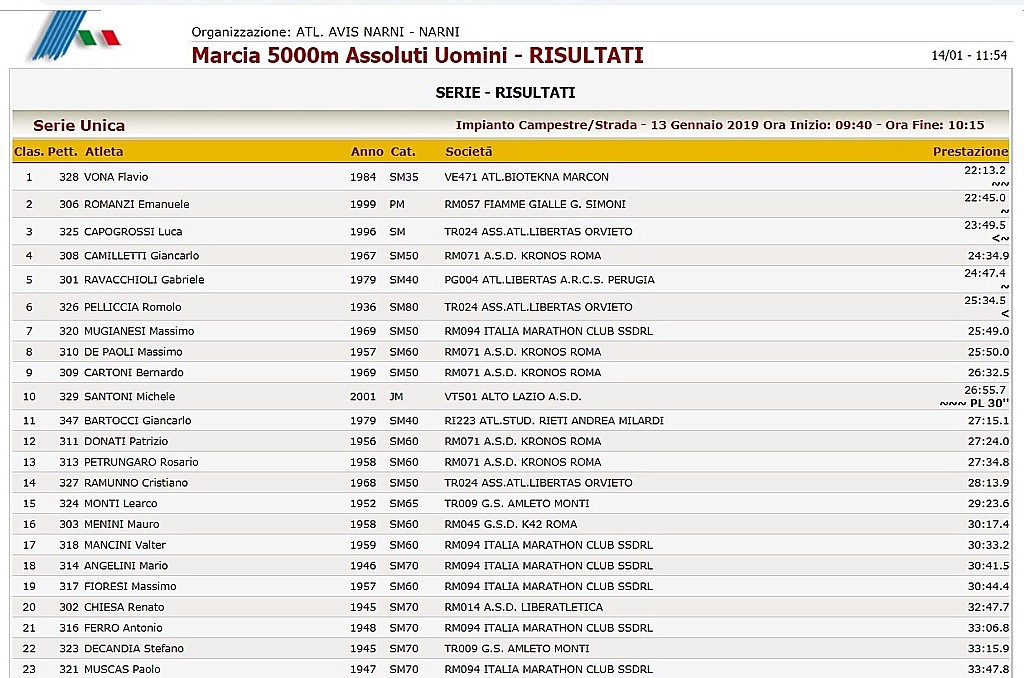
Task: Click club 'RI223 ATL.STUD. RIETI ANDREA MILARDI'
Action: (x=554, y=421)
